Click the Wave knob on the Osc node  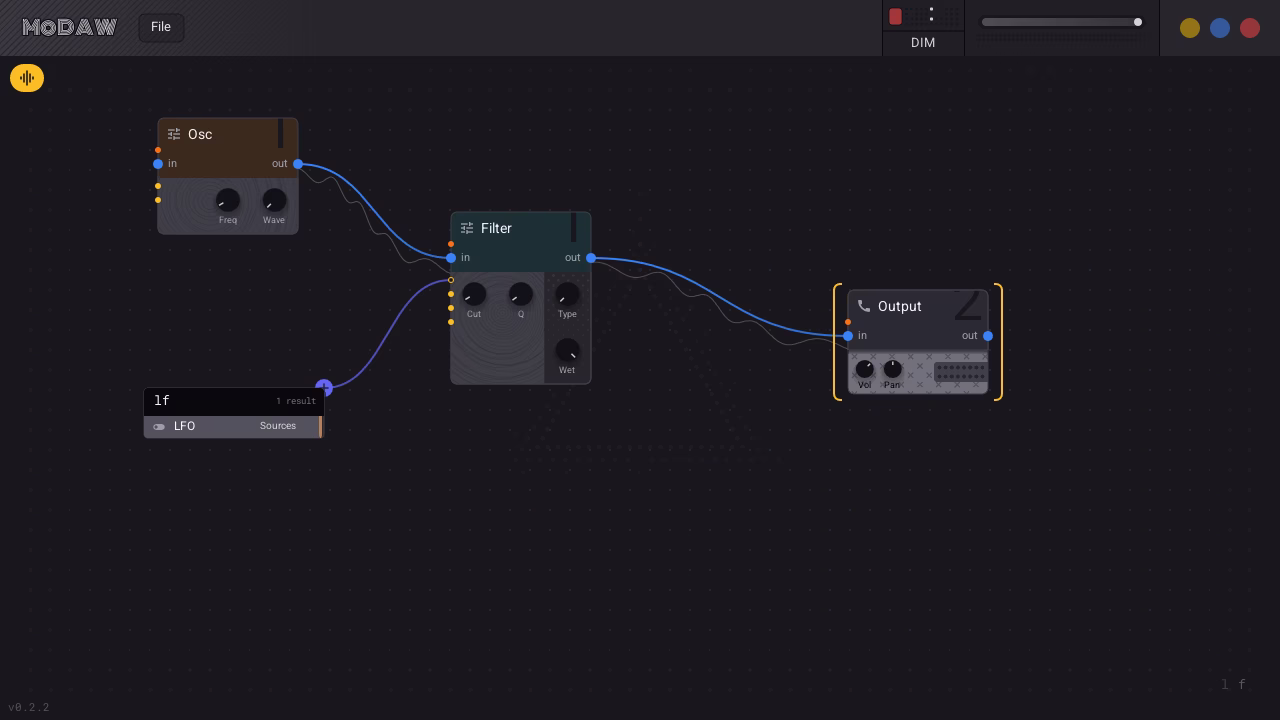(274, 200)
